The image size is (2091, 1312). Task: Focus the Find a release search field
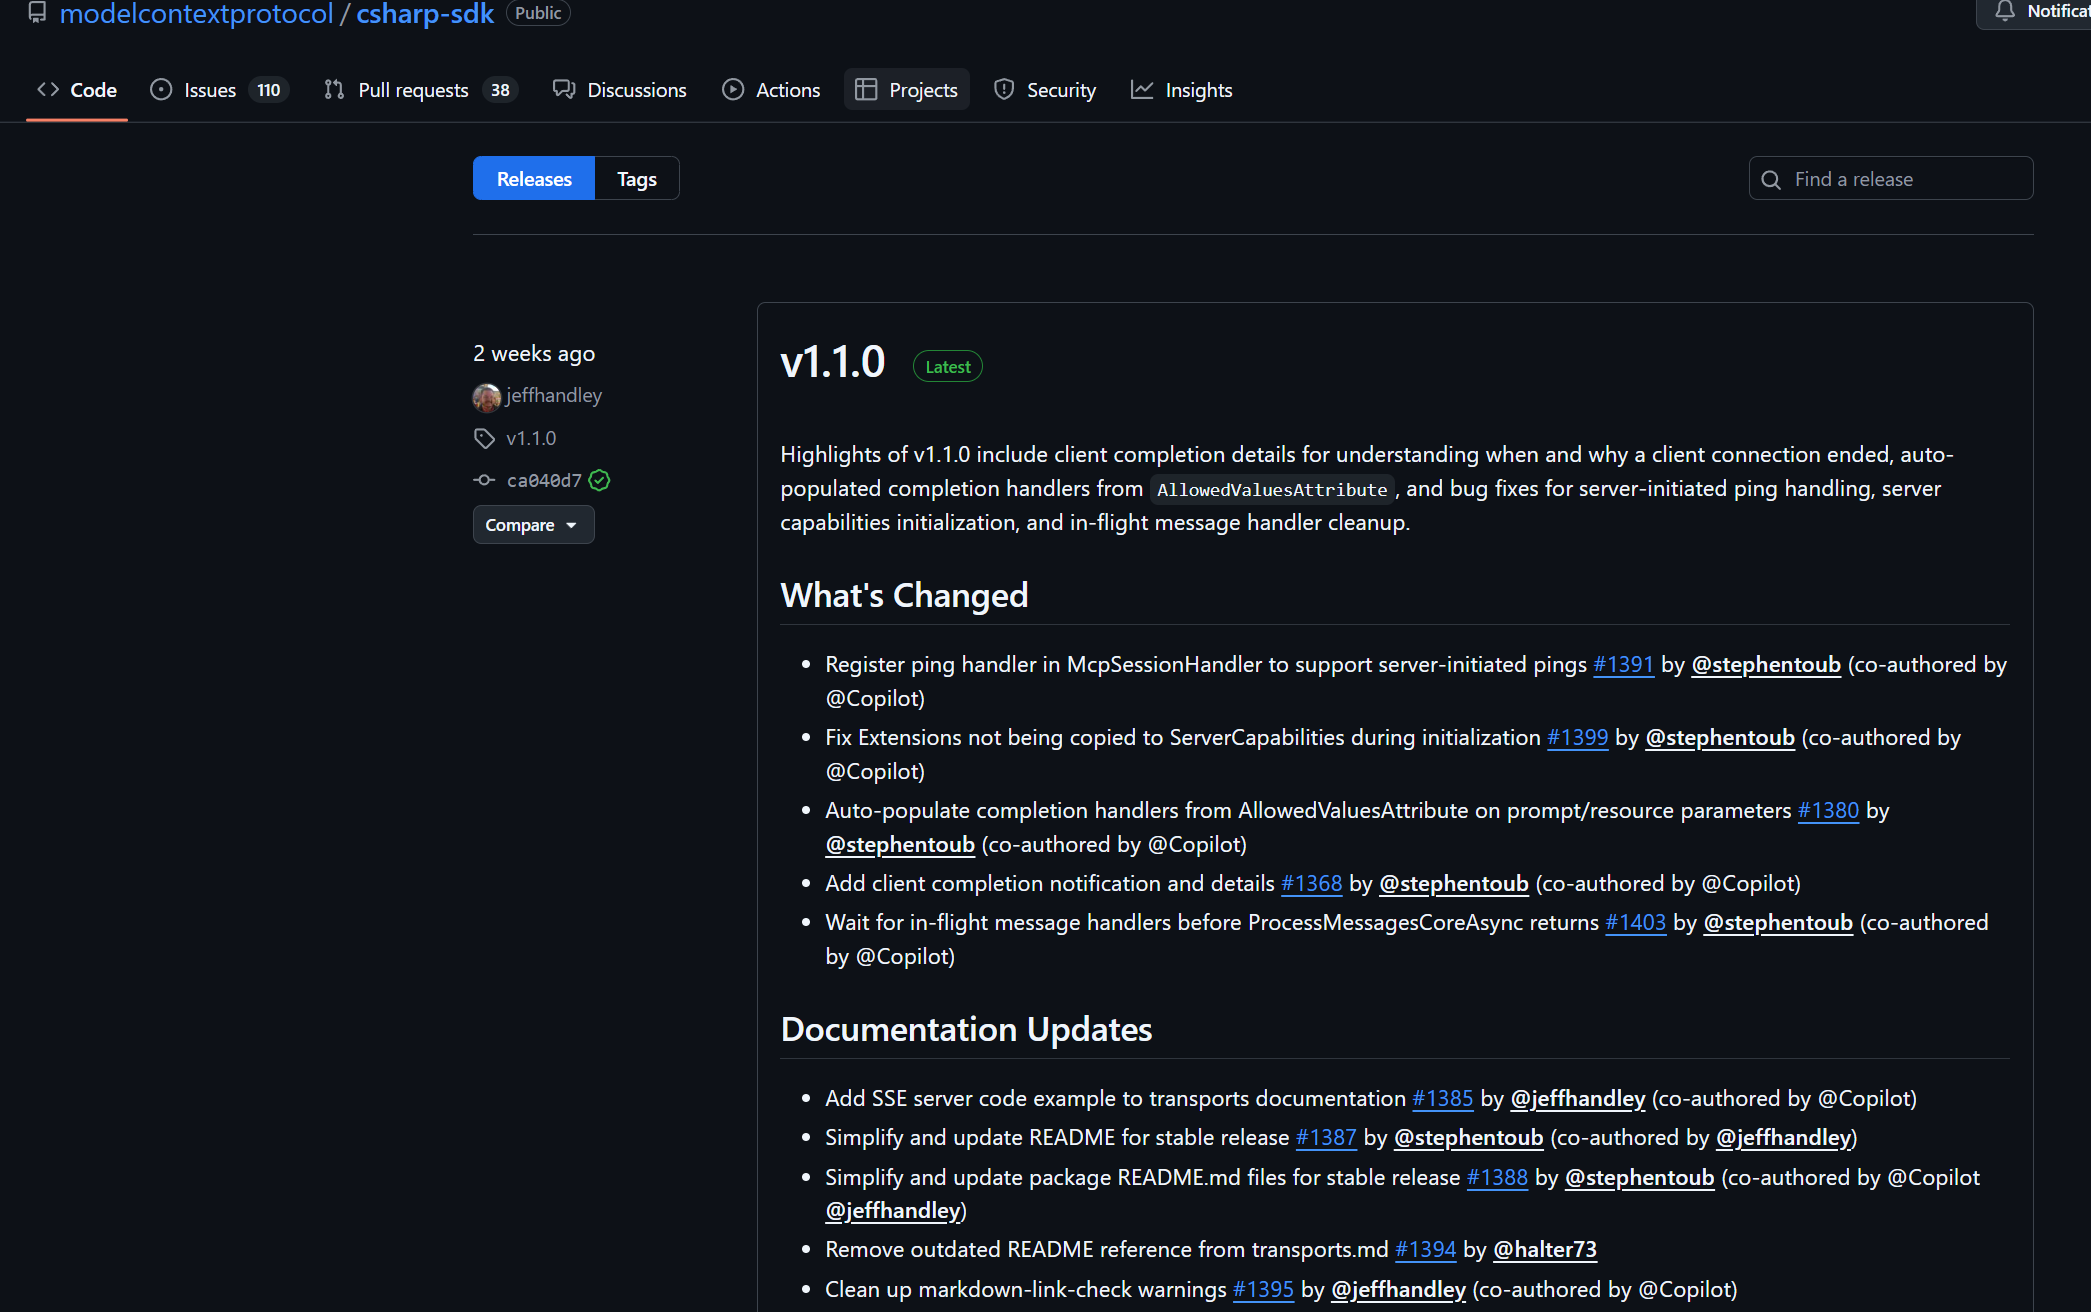1890,179
